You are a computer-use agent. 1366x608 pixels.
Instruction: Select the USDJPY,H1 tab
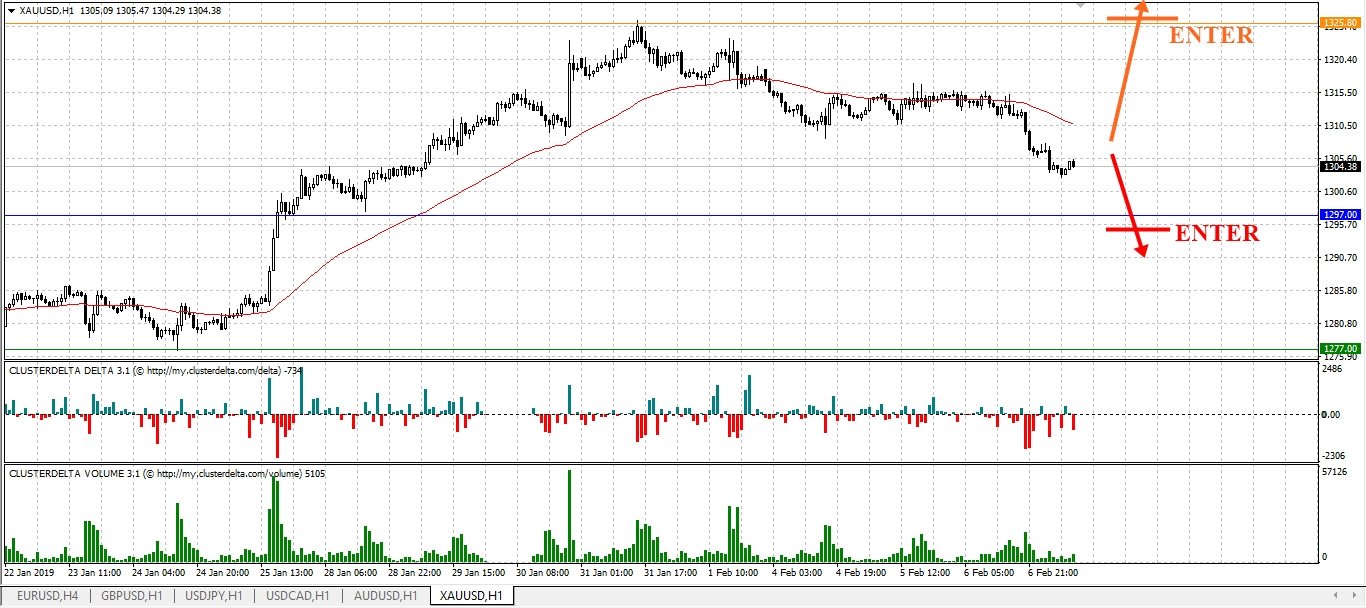[x=213, y=596]
